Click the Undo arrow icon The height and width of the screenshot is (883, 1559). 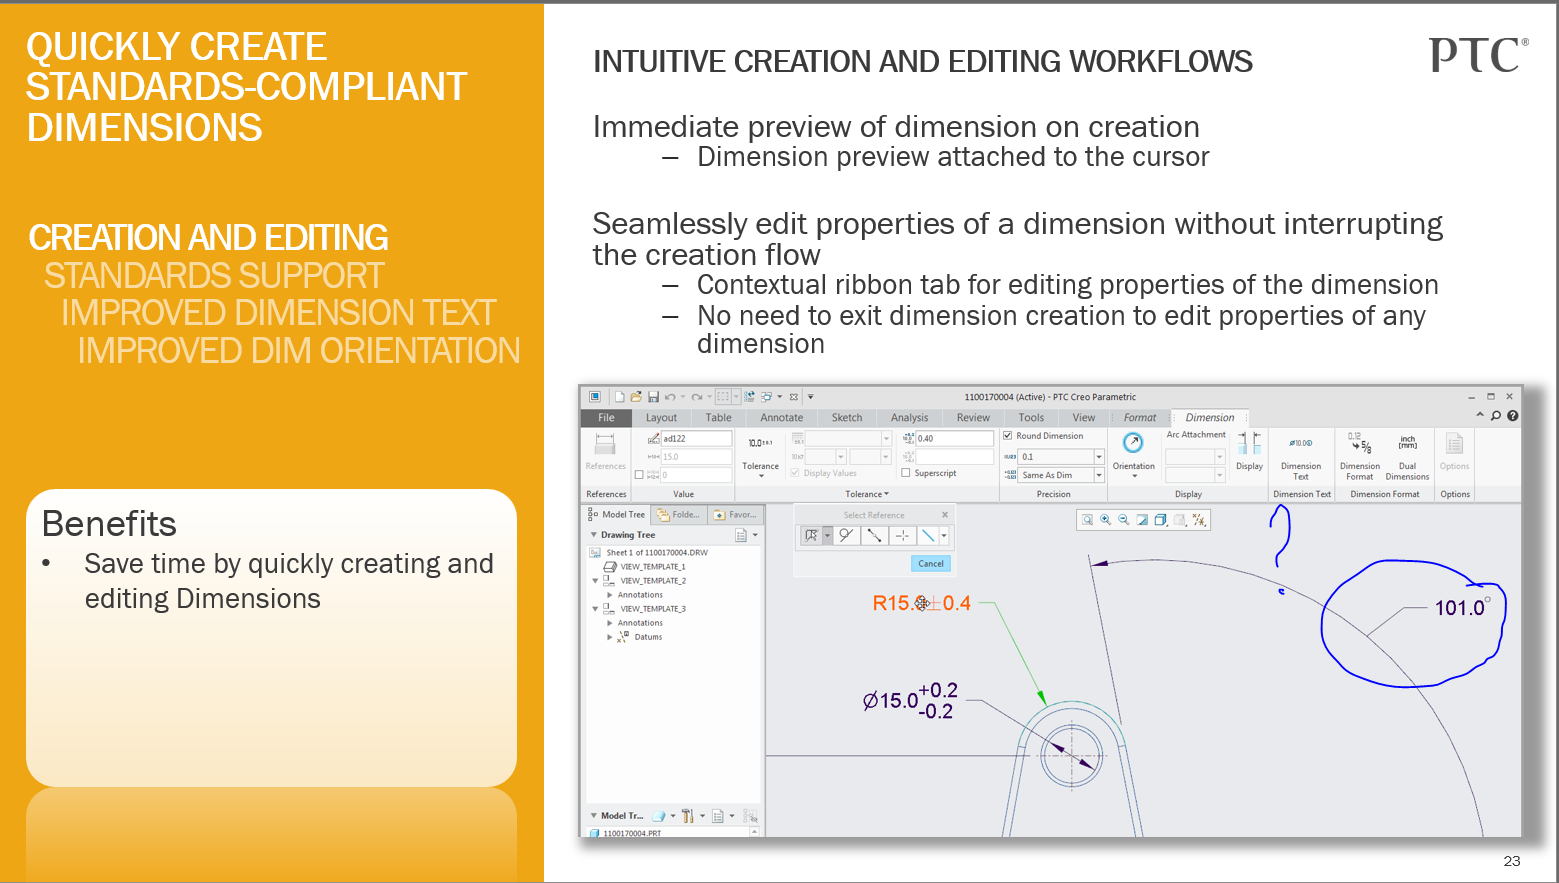670,397
